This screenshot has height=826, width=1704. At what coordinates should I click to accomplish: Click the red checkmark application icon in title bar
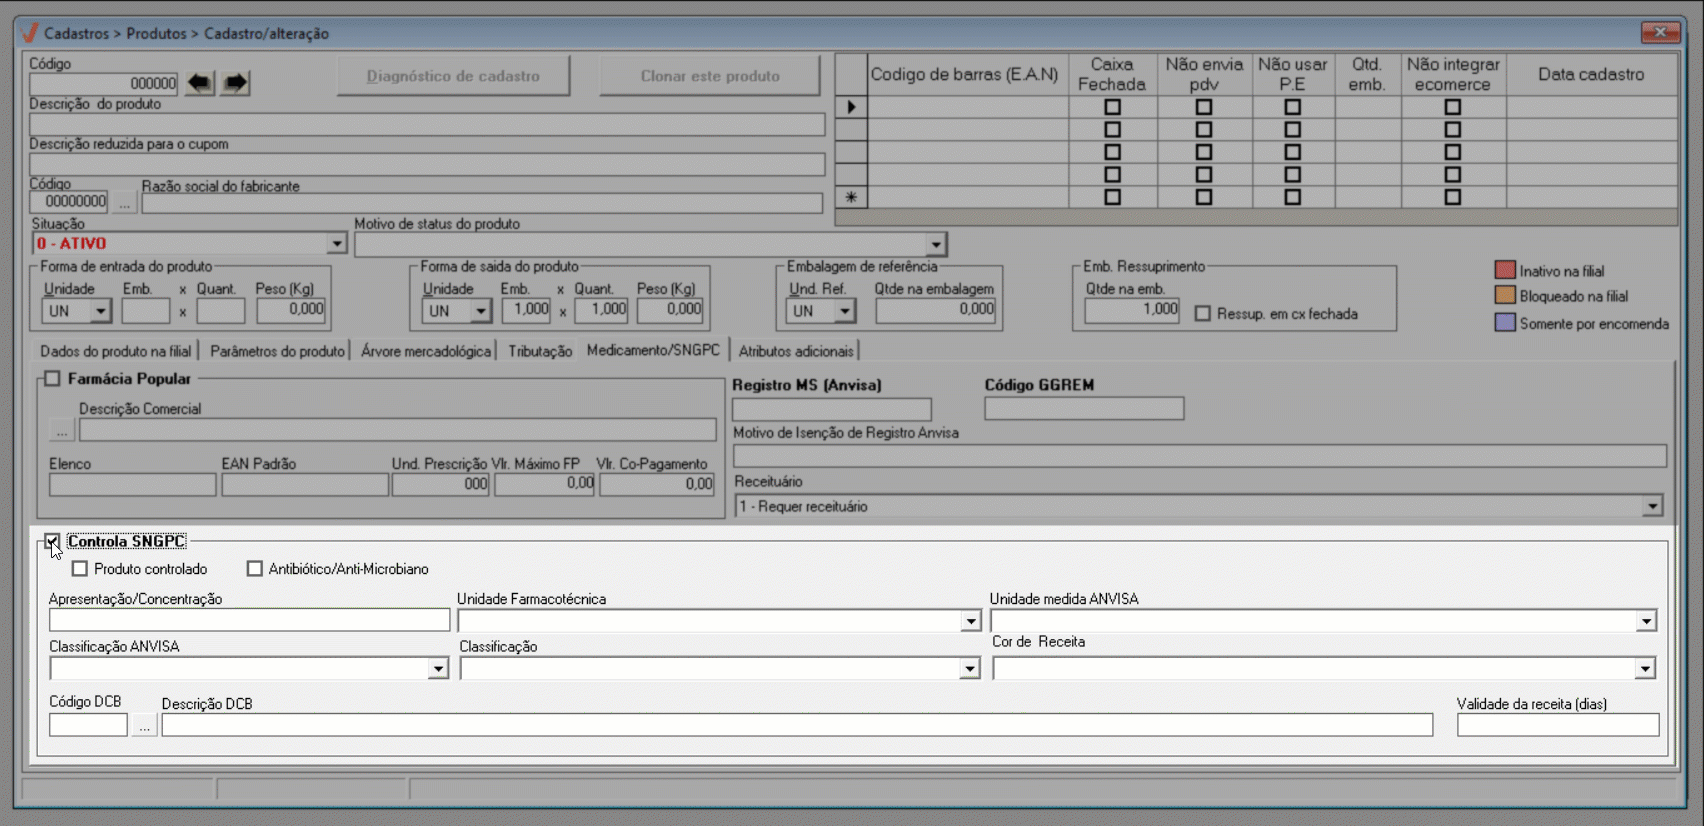click(x=30, y=33)
